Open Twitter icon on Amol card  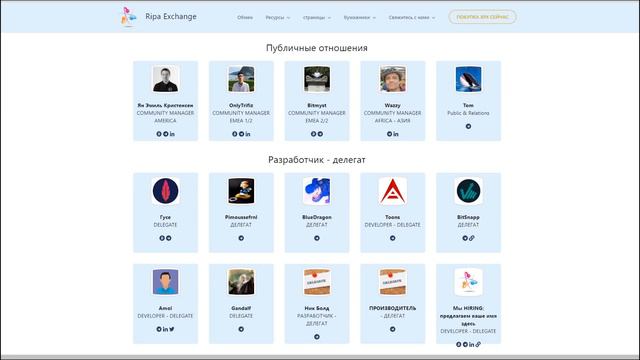click(172, 329)
